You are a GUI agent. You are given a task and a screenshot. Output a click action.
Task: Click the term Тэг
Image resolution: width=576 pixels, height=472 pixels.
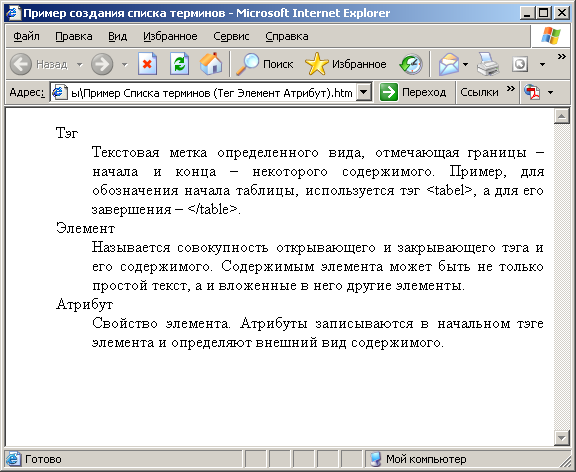pos(67,133)
